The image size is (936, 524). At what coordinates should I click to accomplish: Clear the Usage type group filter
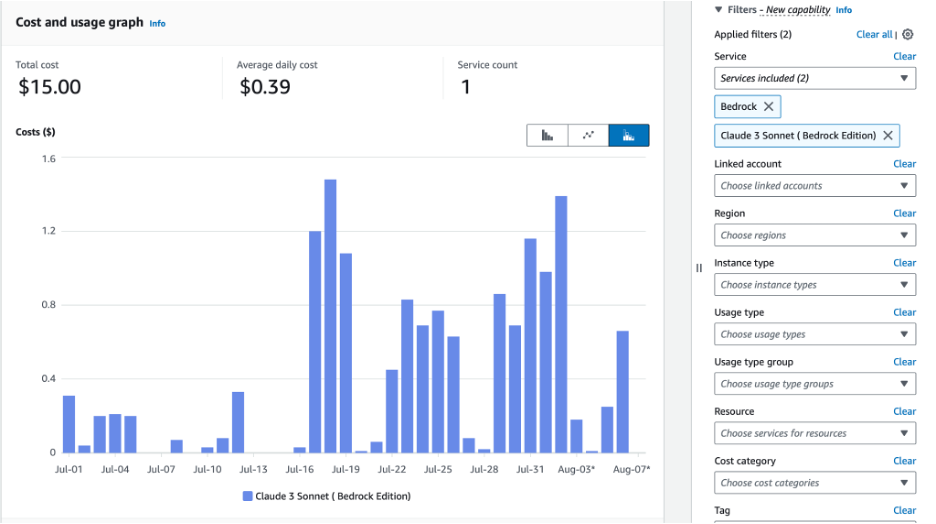click(904, 362)
